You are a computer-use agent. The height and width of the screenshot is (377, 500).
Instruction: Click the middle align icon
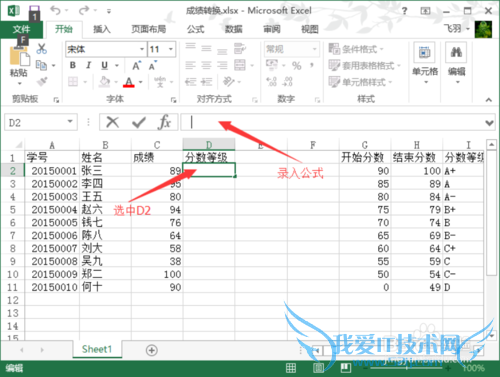pos(206,49)
